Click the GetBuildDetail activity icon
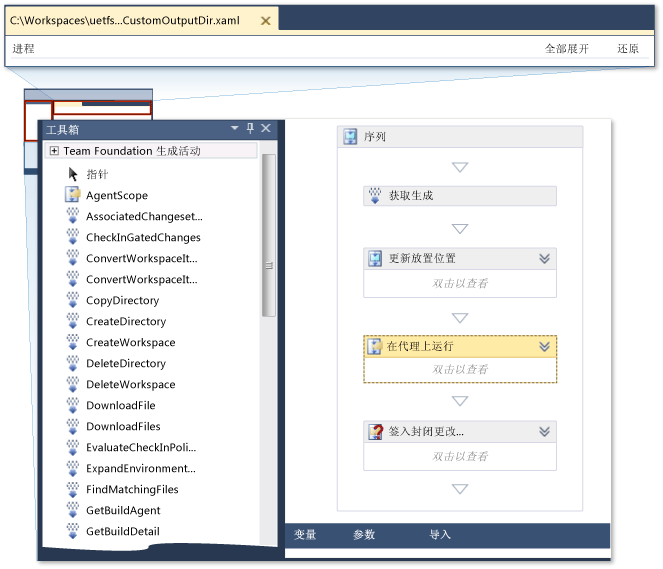Screen dimensions: 663x569 click(x=73, y=531)
